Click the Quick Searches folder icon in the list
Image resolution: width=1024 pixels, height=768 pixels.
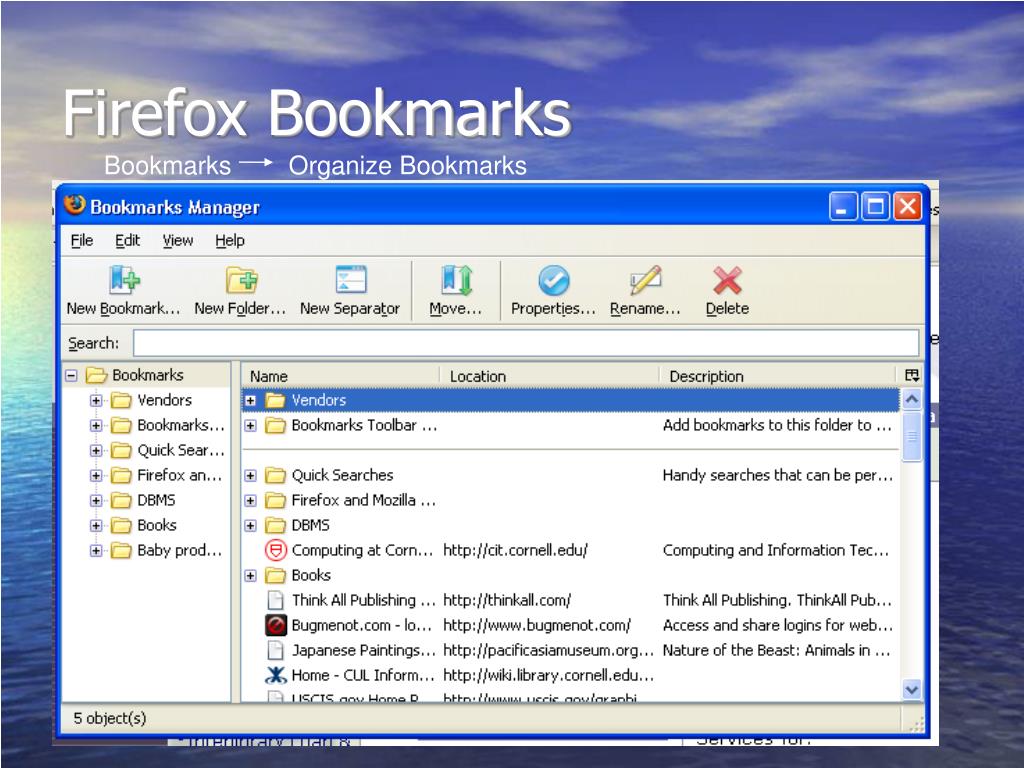click(x=276, y=475)
